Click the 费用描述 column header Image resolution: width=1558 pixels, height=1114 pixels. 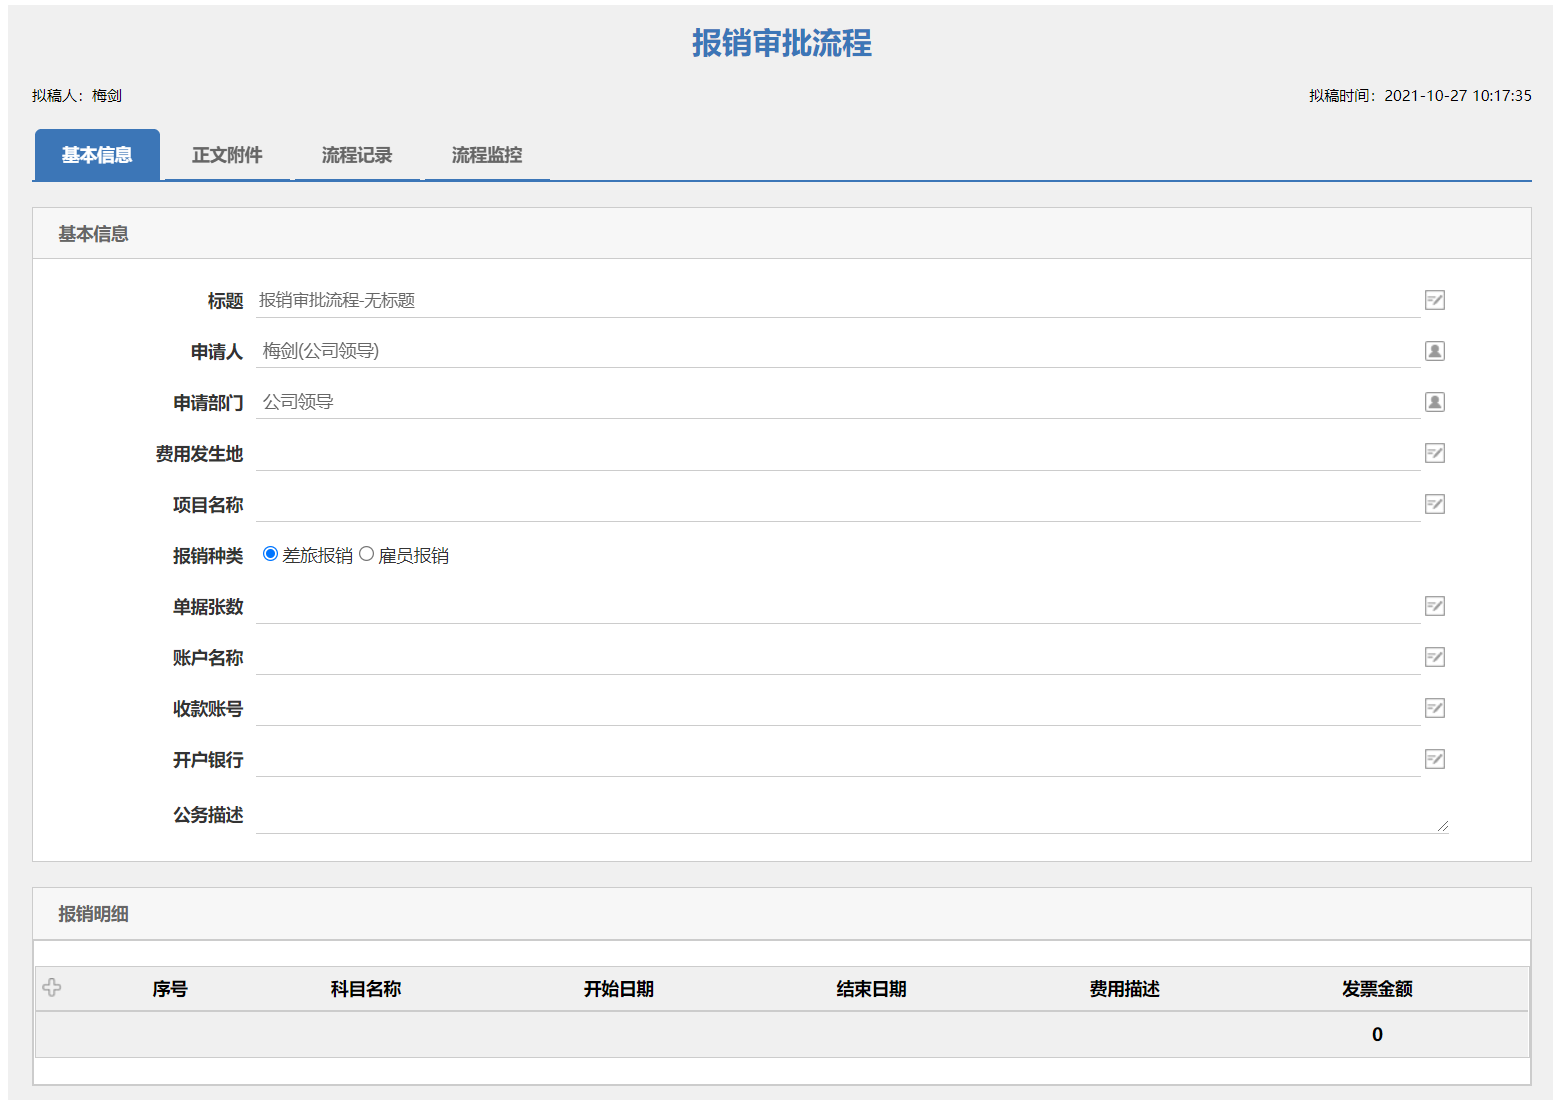1125,989
